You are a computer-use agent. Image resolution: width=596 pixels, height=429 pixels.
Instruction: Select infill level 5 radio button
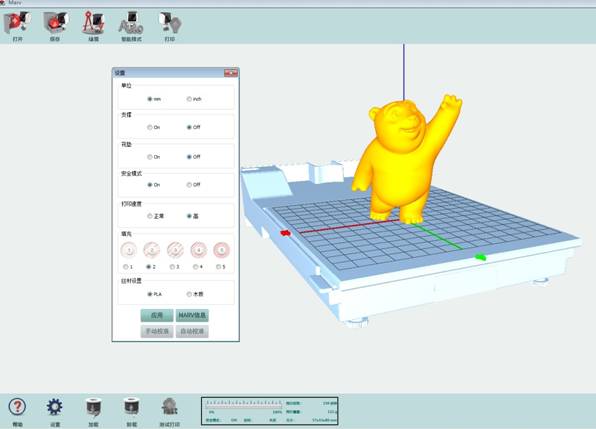point(218,267)
